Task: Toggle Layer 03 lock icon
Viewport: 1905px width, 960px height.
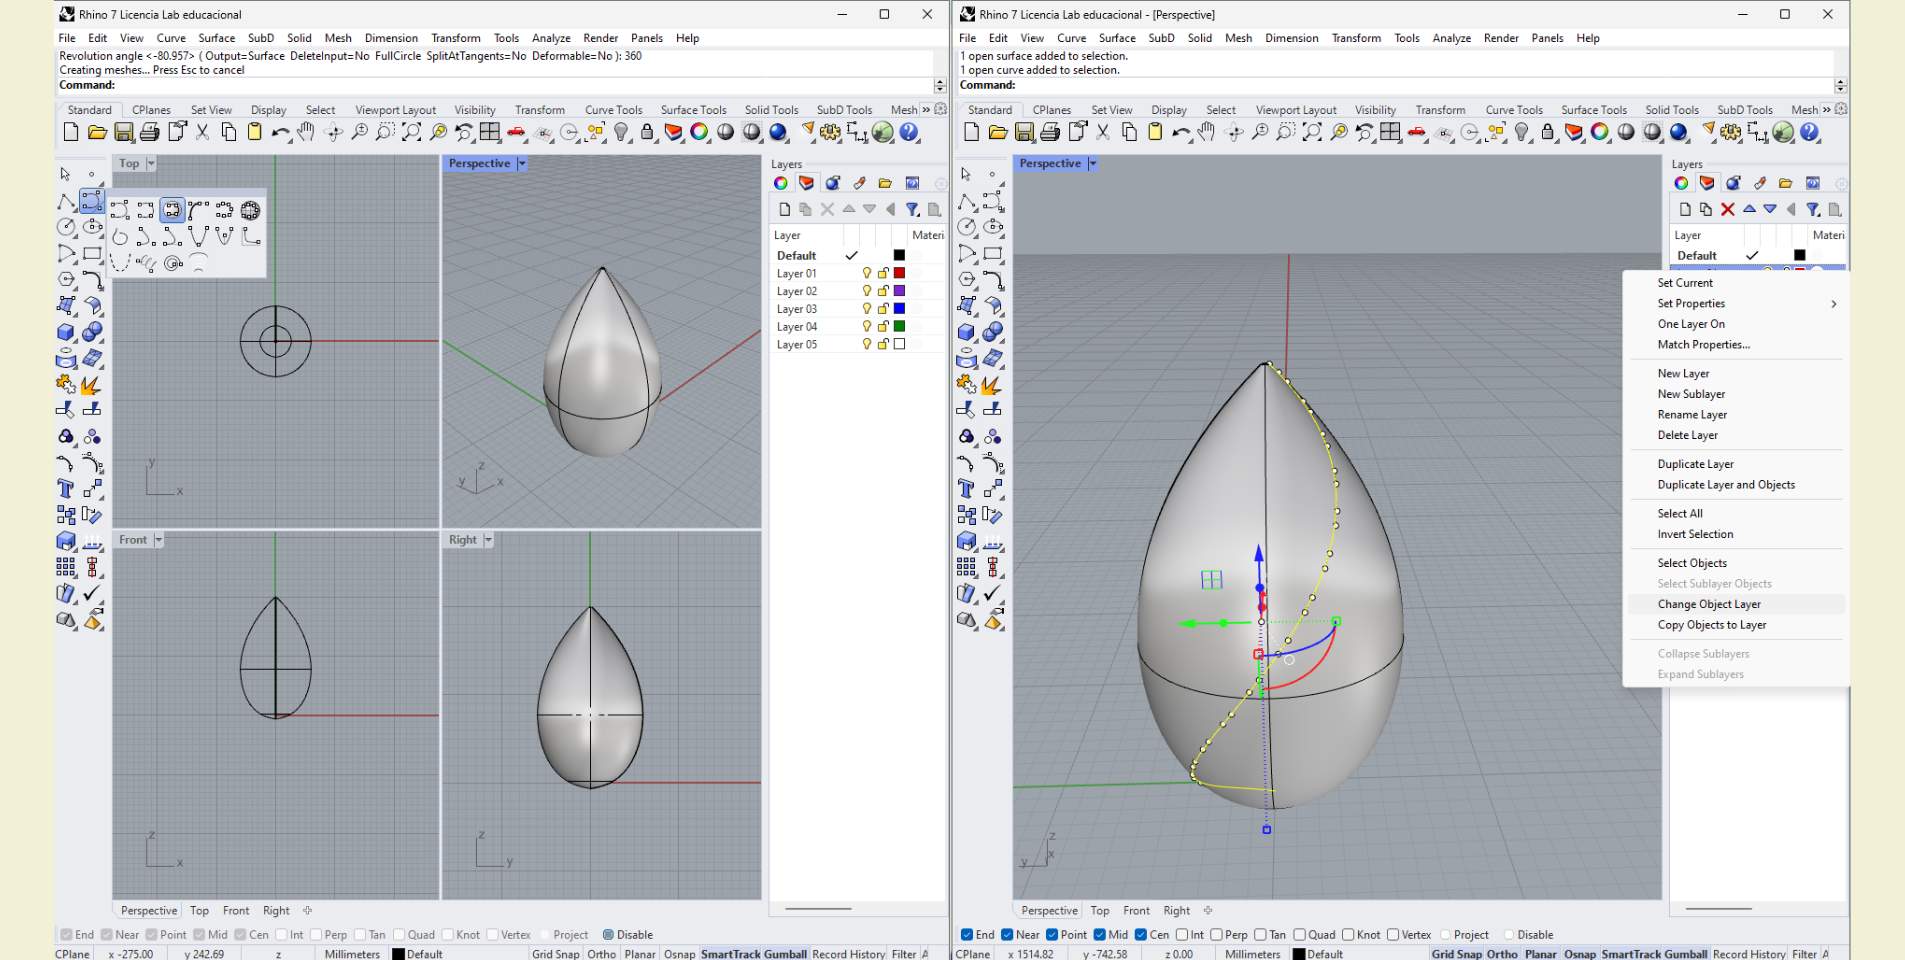Action: click(x=883, y=309)
